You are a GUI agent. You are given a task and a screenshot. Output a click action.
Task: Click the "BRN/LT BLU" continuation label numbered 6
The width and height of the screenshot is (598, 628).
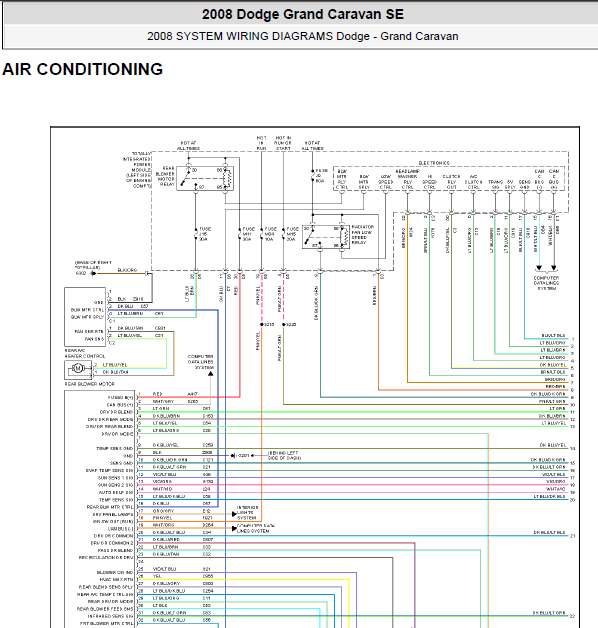[x=553, y=372]
